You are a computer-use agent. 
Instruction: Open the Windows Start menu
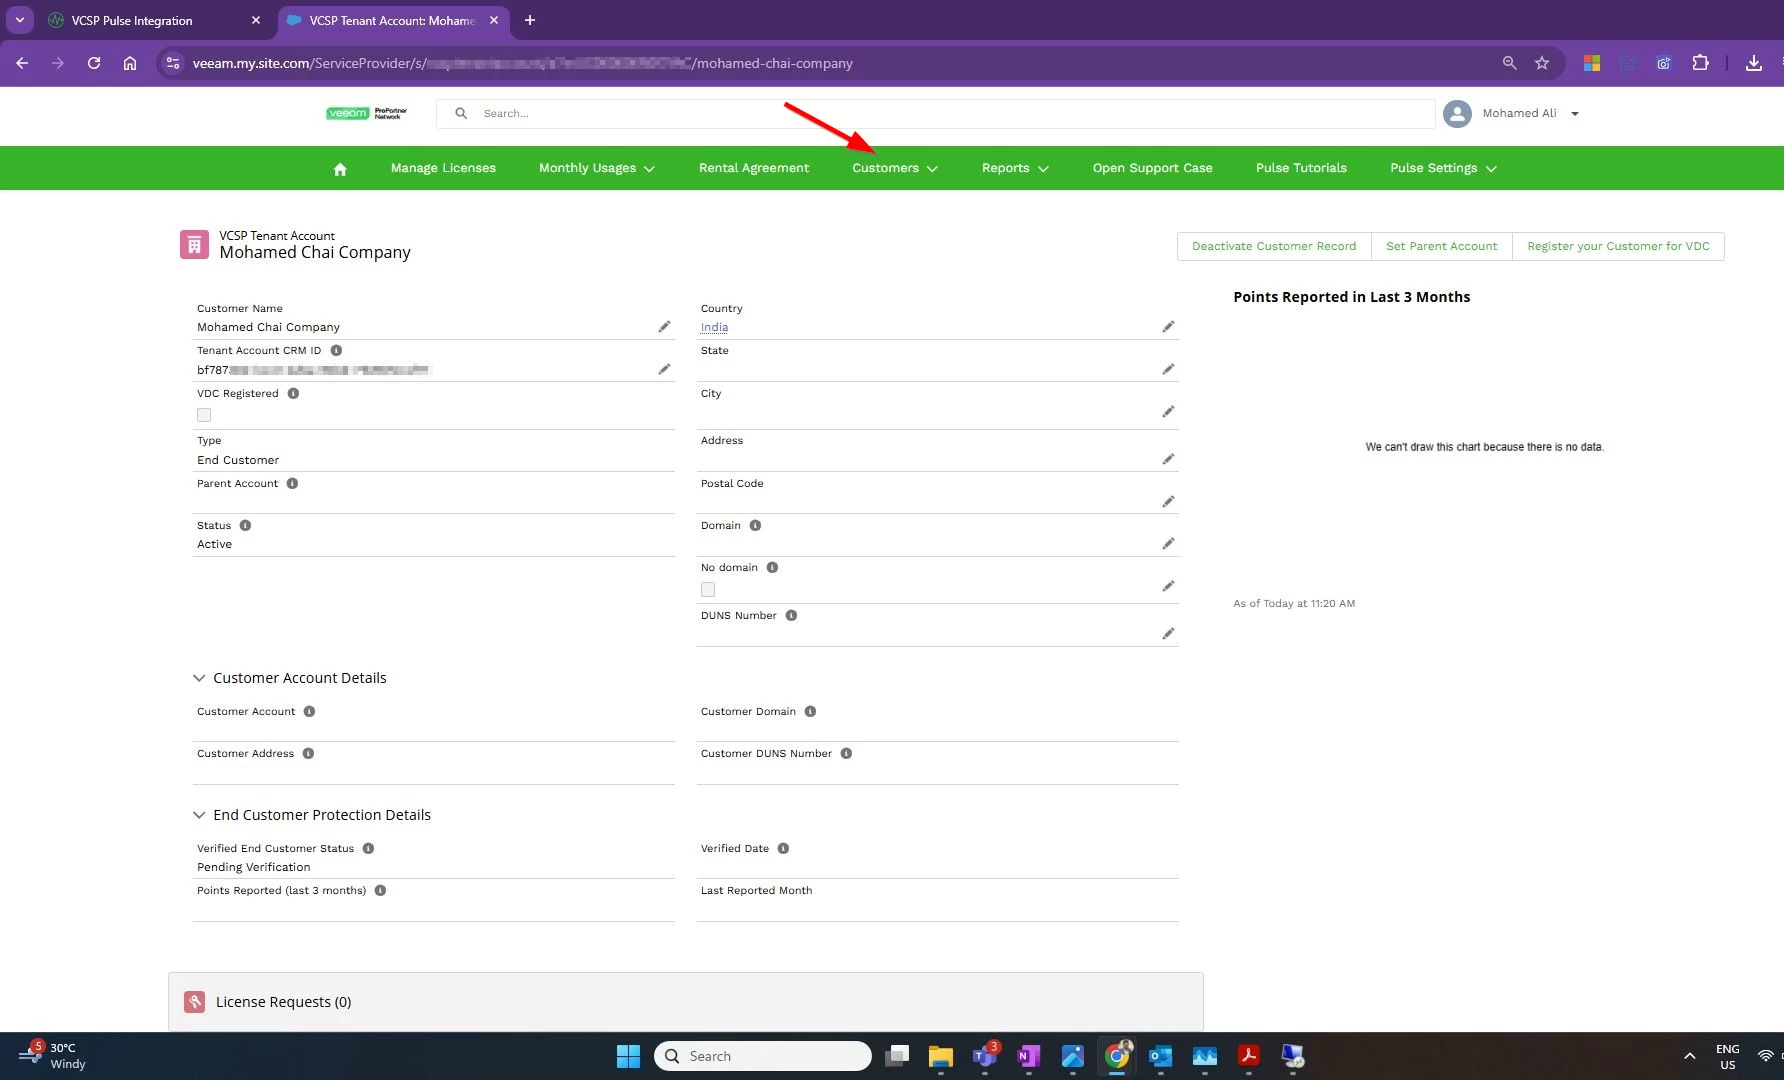pos(628,1056)
